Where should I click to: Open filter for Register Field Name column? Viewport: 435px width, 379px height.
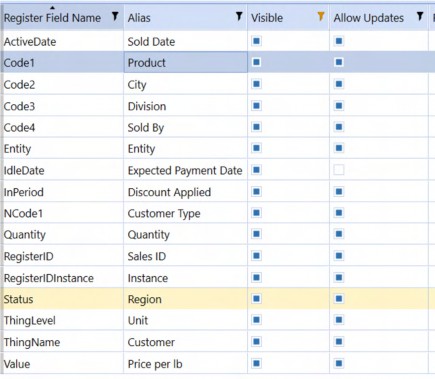(x=115, y=16)
